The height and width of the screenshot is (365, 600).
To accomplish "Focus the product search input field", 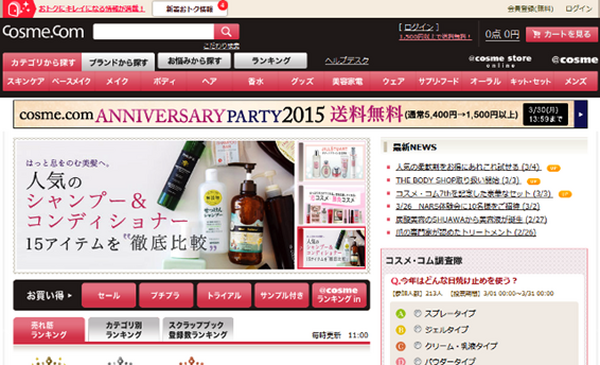I will point(153,32).
